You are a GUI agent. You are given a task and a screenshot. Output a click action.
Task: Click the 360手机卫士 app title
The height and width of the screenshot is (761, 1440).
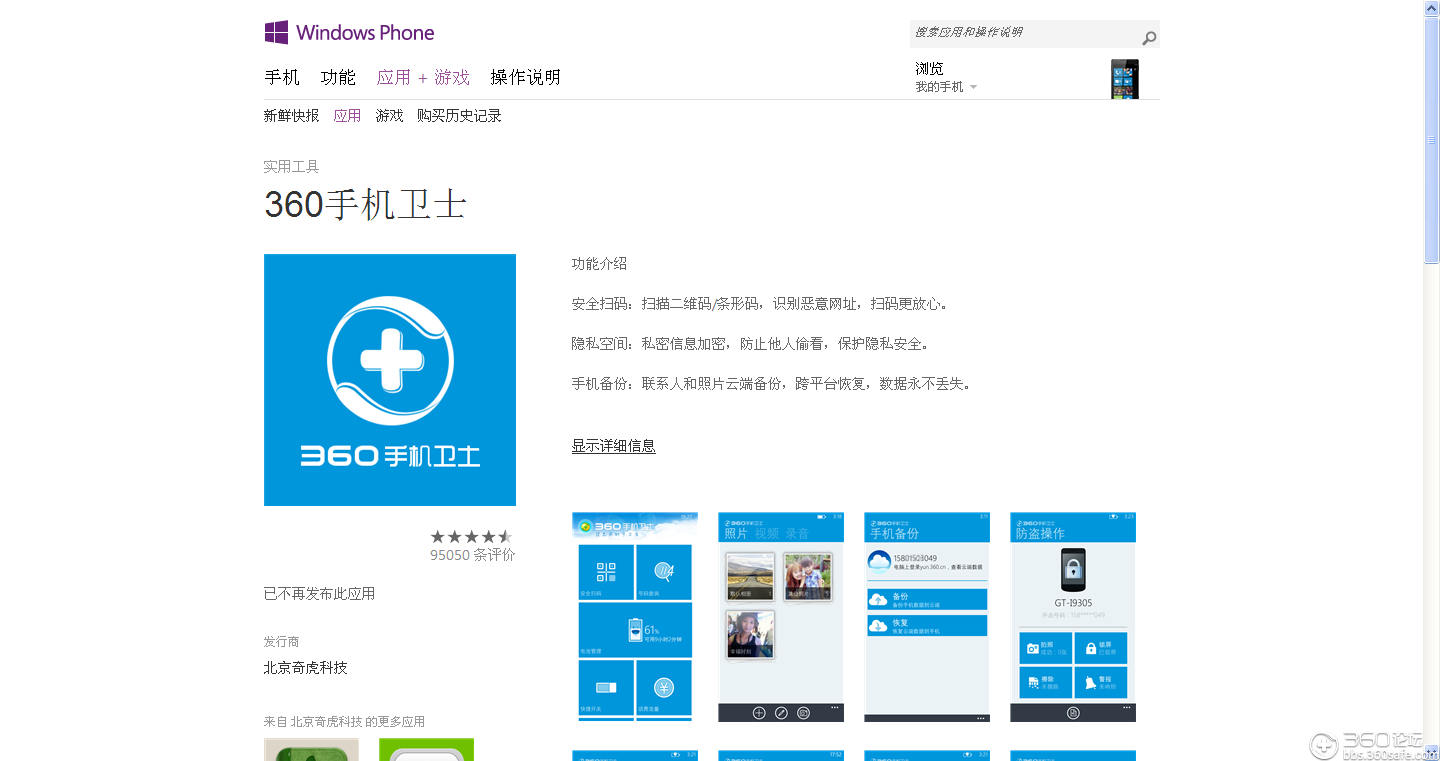pos(365,204)
